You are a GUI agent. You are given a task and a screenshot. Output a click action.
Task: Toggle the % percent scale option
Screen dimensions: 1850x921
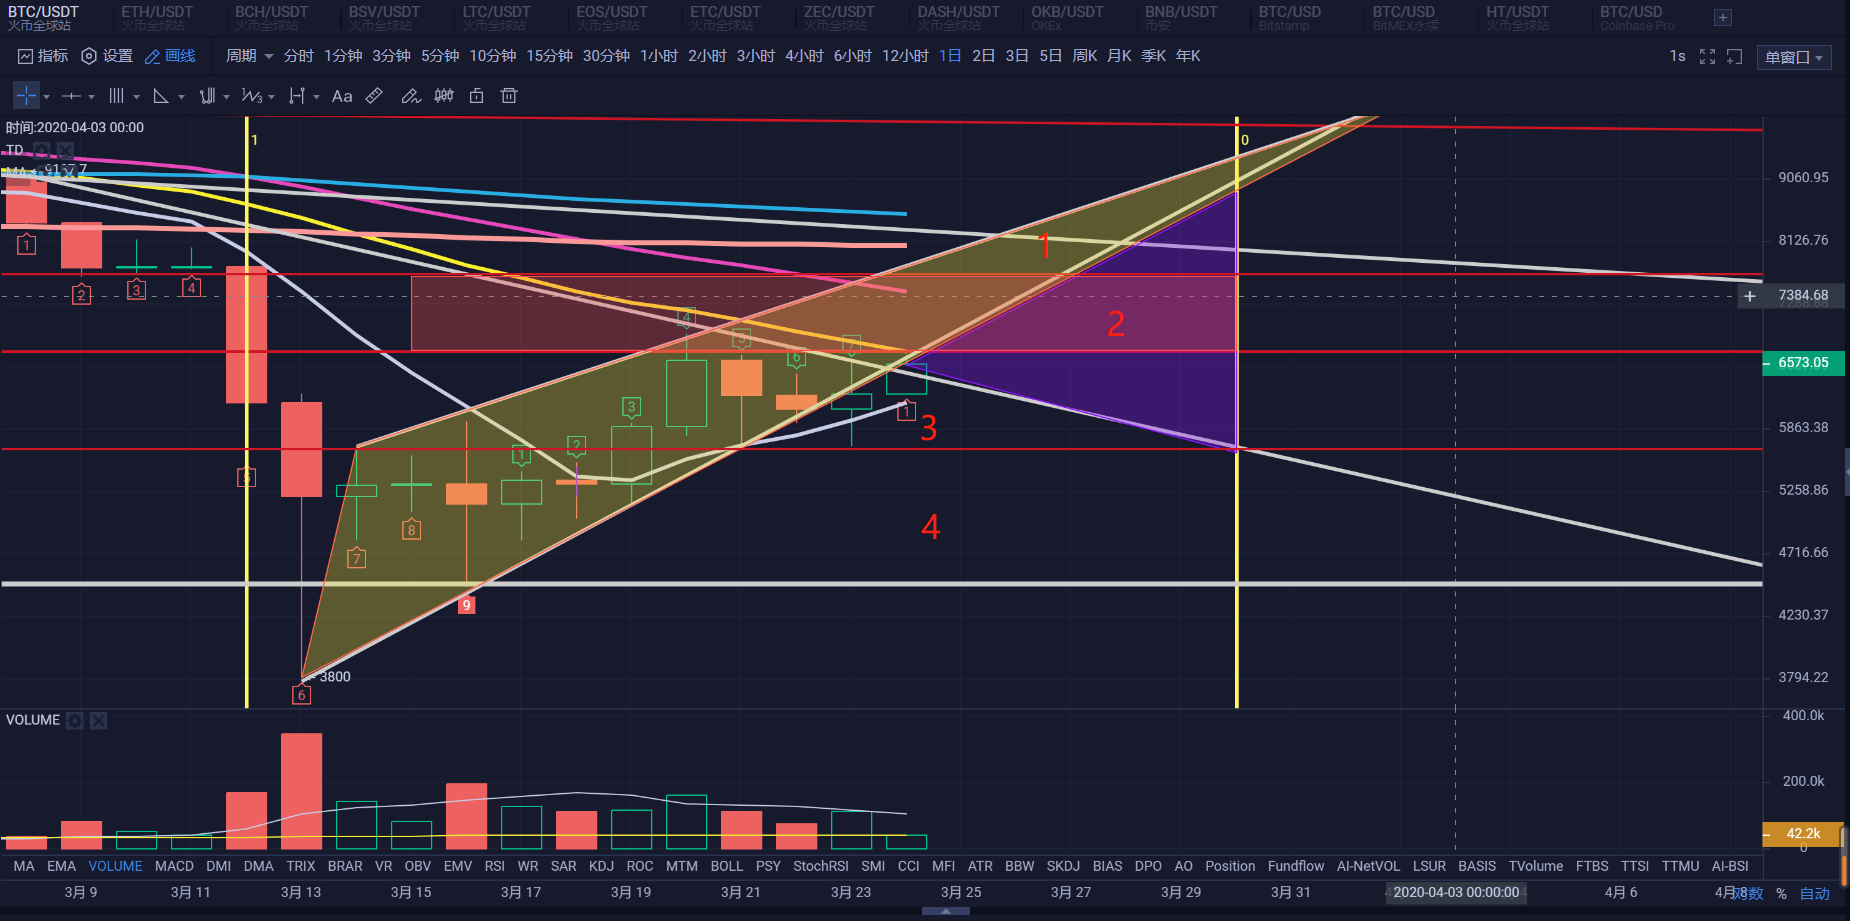click(1781, 893)
